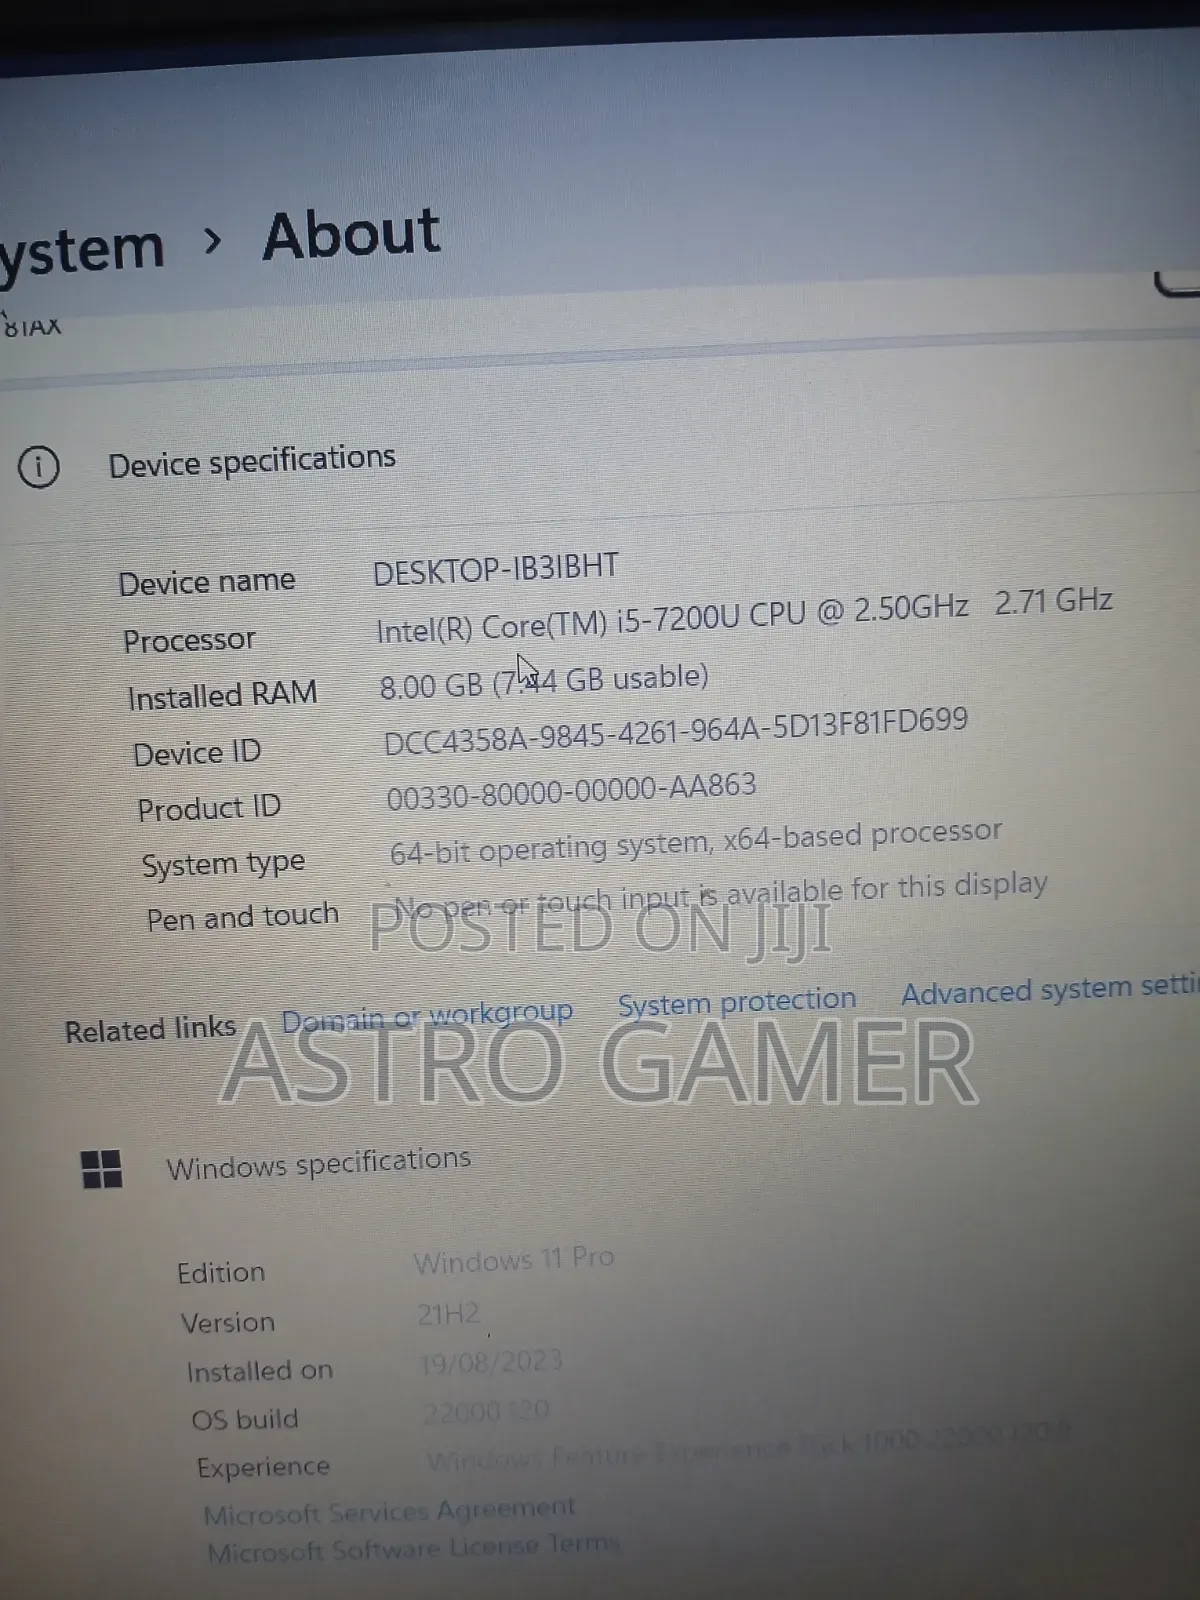Open the Domain or workgroup link
The height and width of the screenshot is (1600, 1200).
click(427, 1016)
